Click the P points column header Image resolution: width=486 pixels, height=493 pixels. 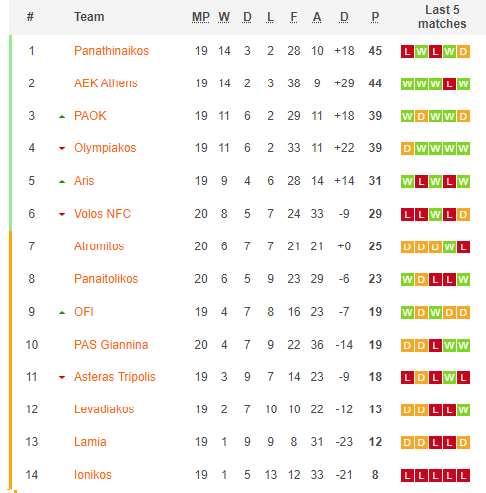point(375,17)
